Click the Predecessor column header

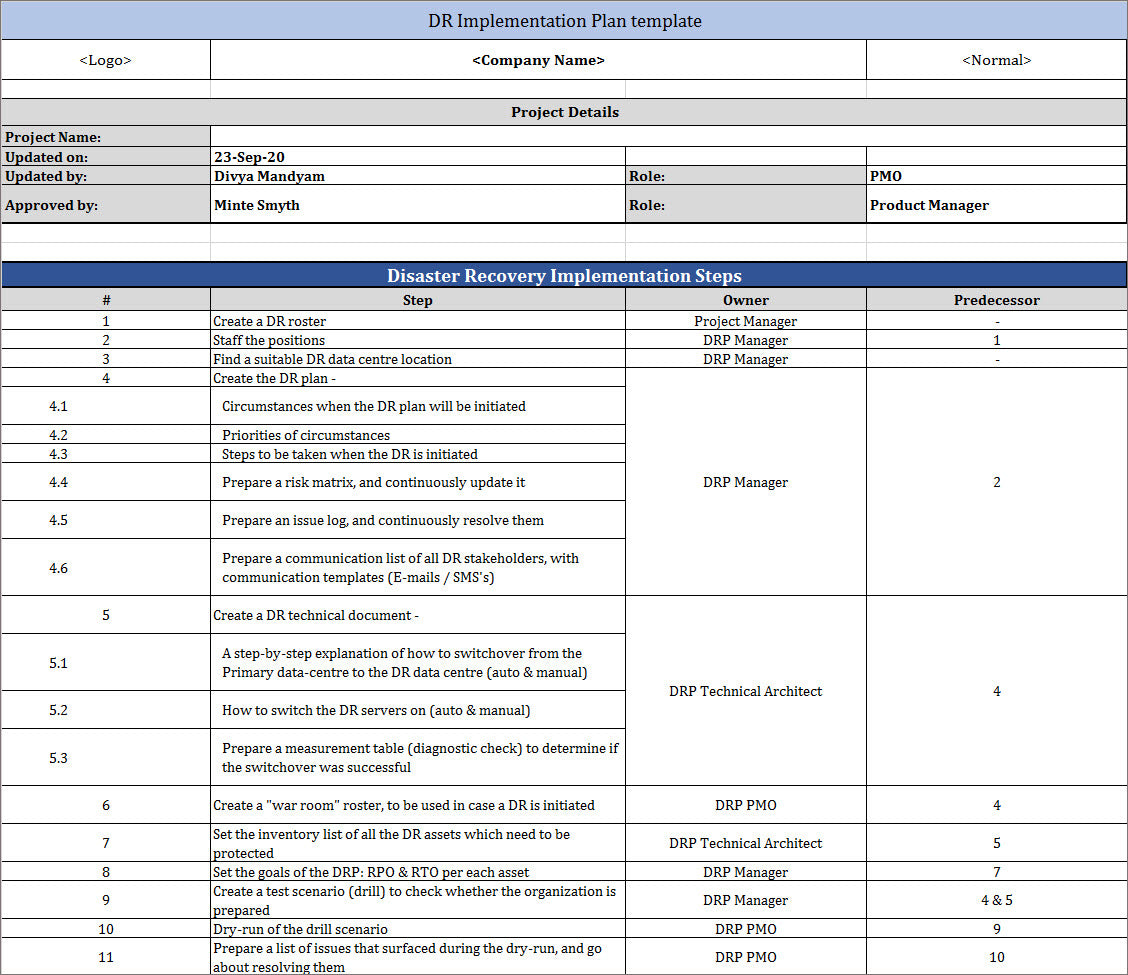pyautogui.click(x=996, y=300)
